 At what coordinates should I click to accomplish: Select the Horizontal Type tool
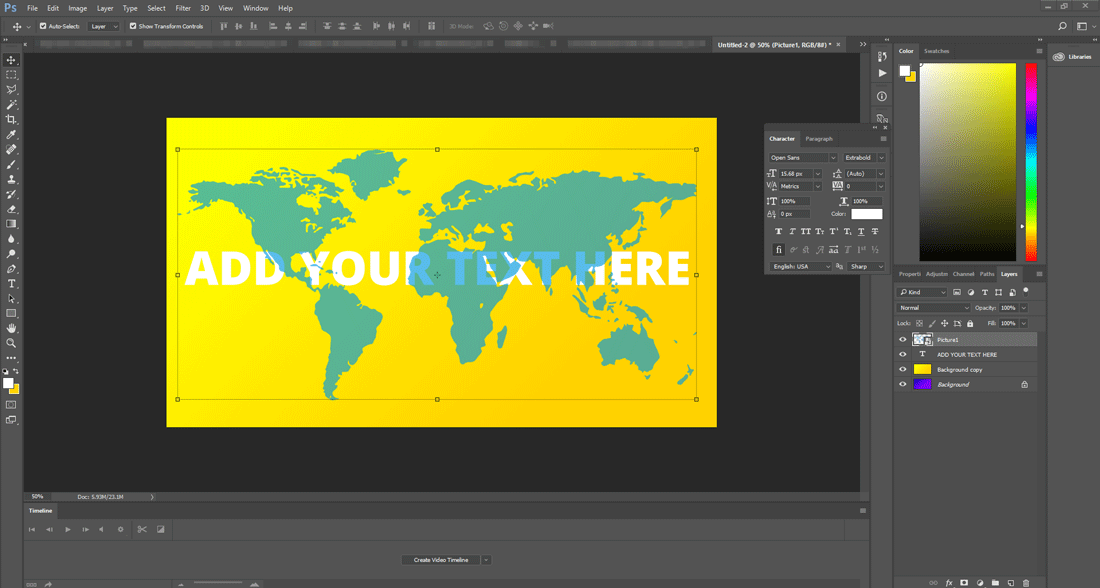click(11, 283)
